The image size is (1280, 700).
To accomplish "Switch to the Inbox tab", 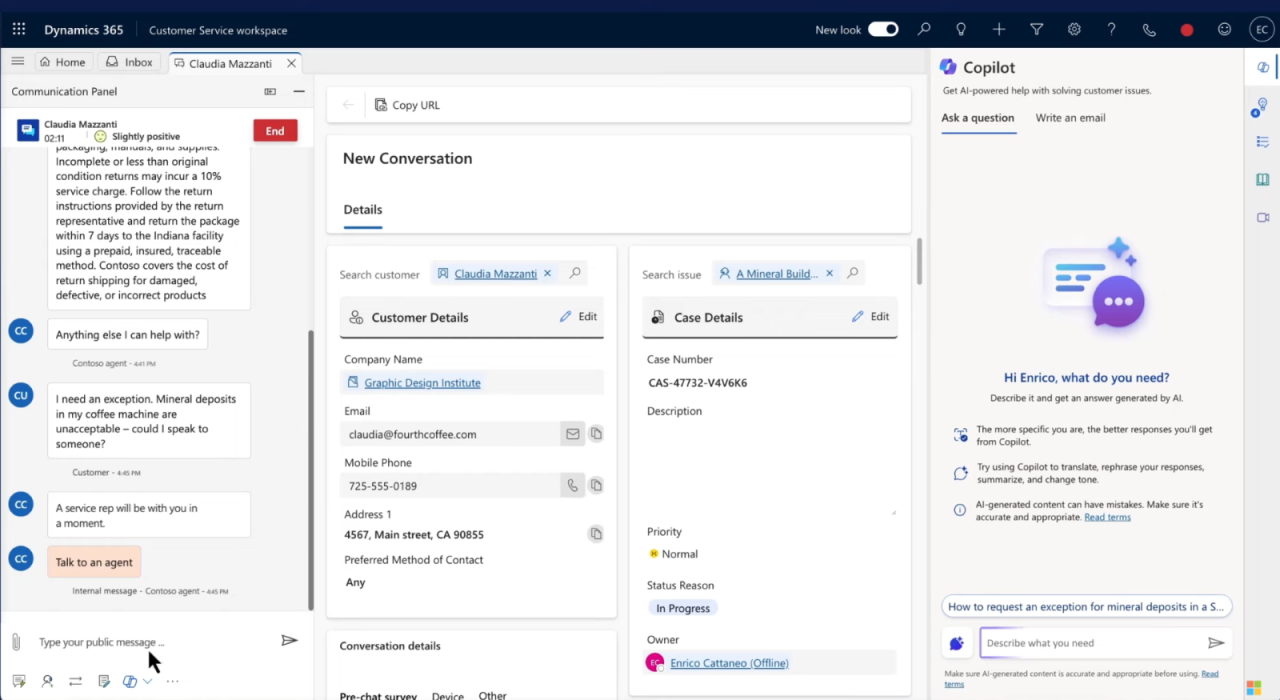I will 129,62.
